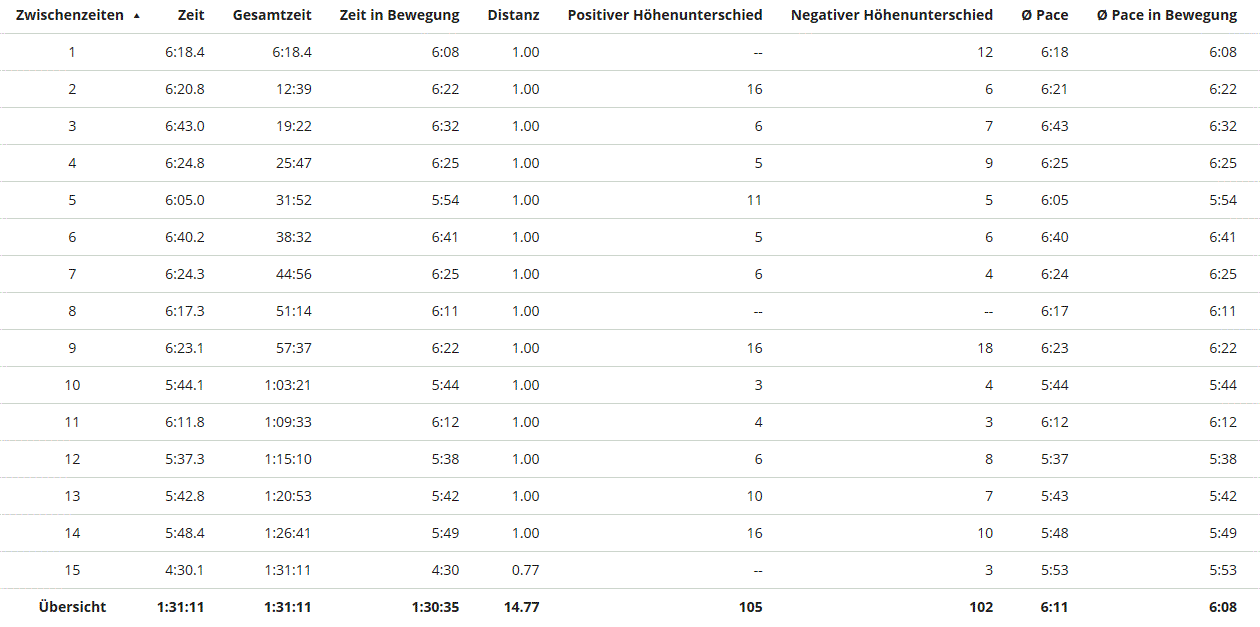1260x627 pixels.
Task: Sort by Zeit in Bewegung header
Action: (x=399, y=15)
